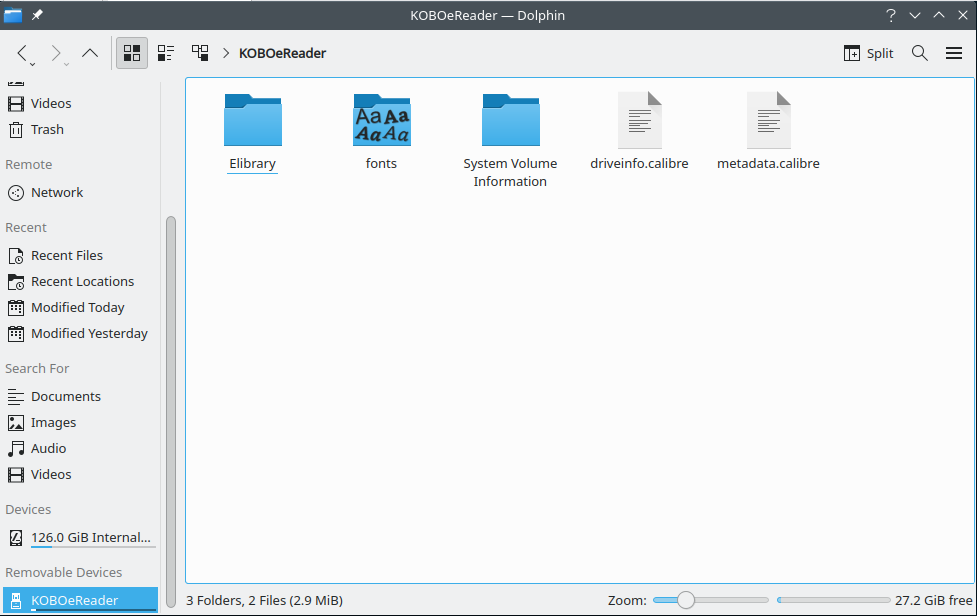
Task: Enable Split view
Action: pyautogui.click(x=868, y=54)
